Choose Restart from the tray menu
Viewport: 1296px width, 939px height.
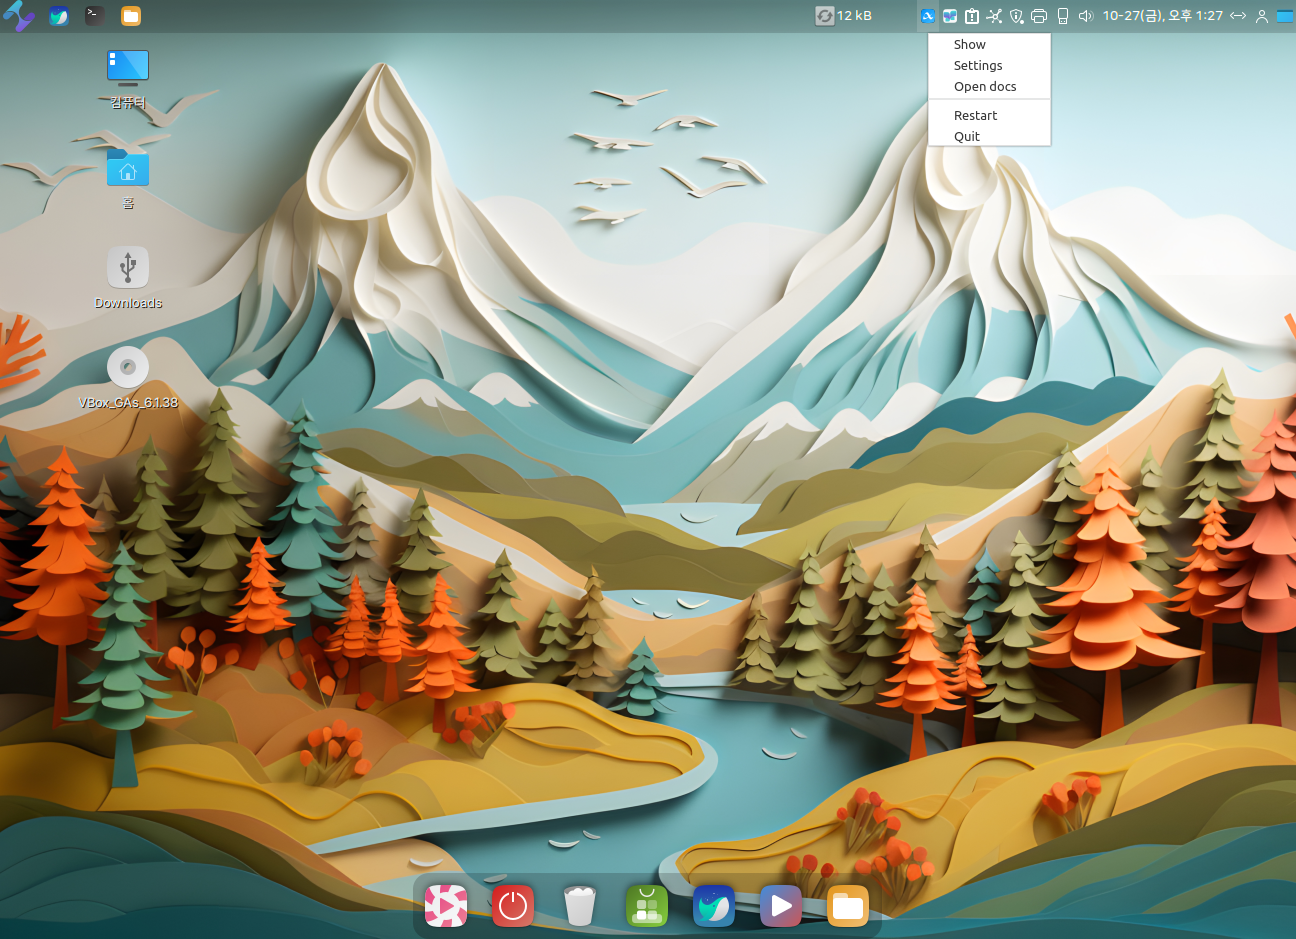pos(975,115)
